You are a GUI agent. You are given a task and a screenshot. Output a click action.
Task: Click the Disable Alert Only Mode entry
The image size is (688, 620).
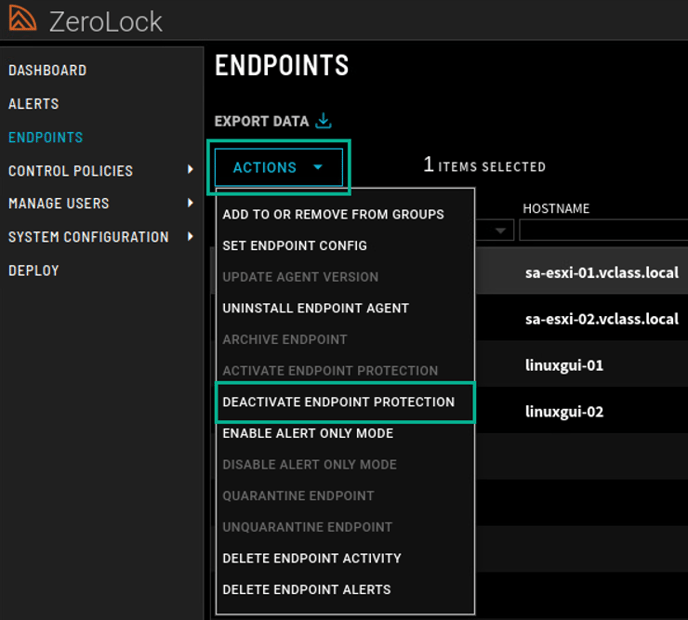309,464
